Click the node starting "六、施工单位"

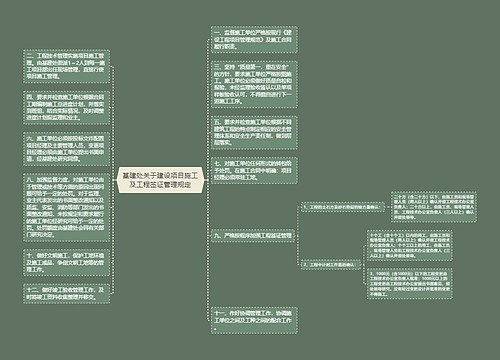[x=66, y=149]
